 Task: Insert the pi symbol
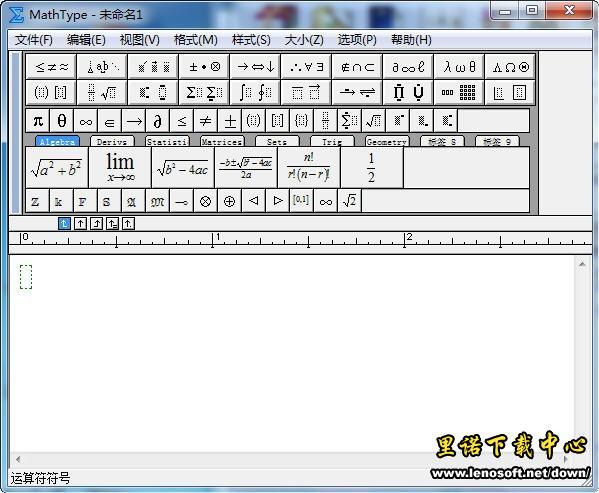[x=38, y=121]
